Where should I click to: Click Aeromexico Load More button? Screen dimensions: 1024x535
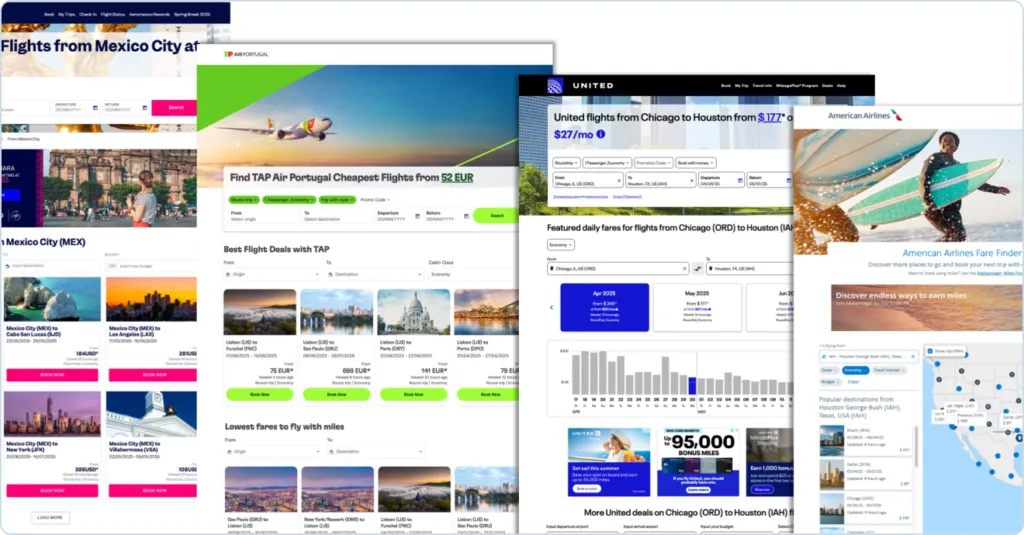[x=50, y=517]
